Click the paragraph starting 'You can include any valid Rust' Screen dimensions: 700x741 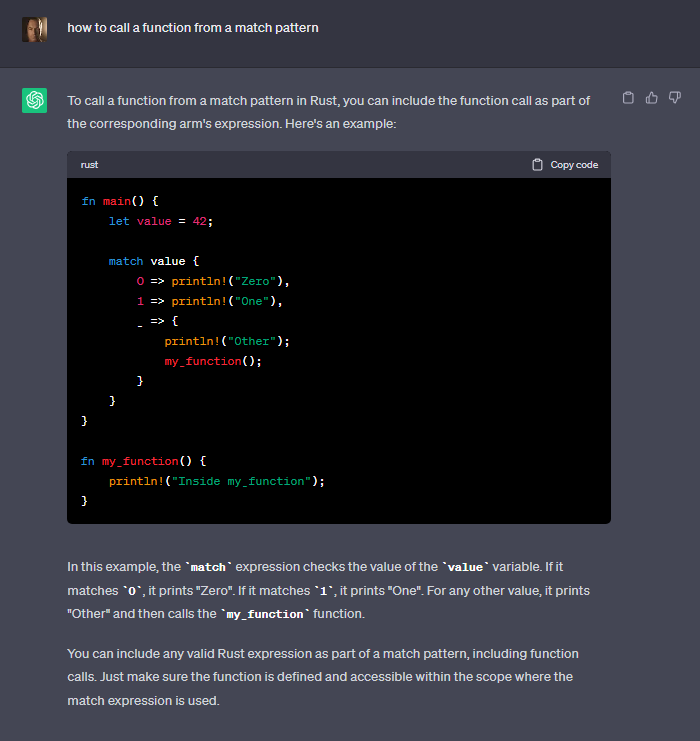point(323,677)
